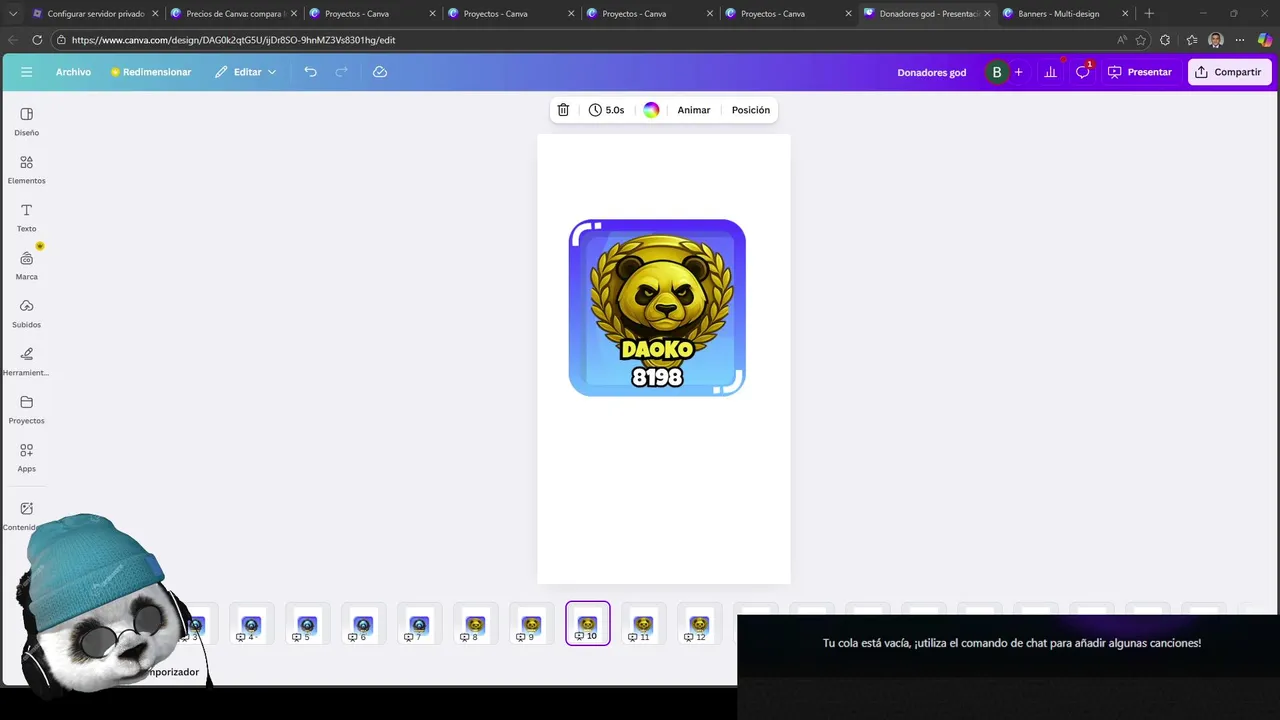
Task: Switch to Configurar servidor privado browser tab
Action: (x=95, y=14)
